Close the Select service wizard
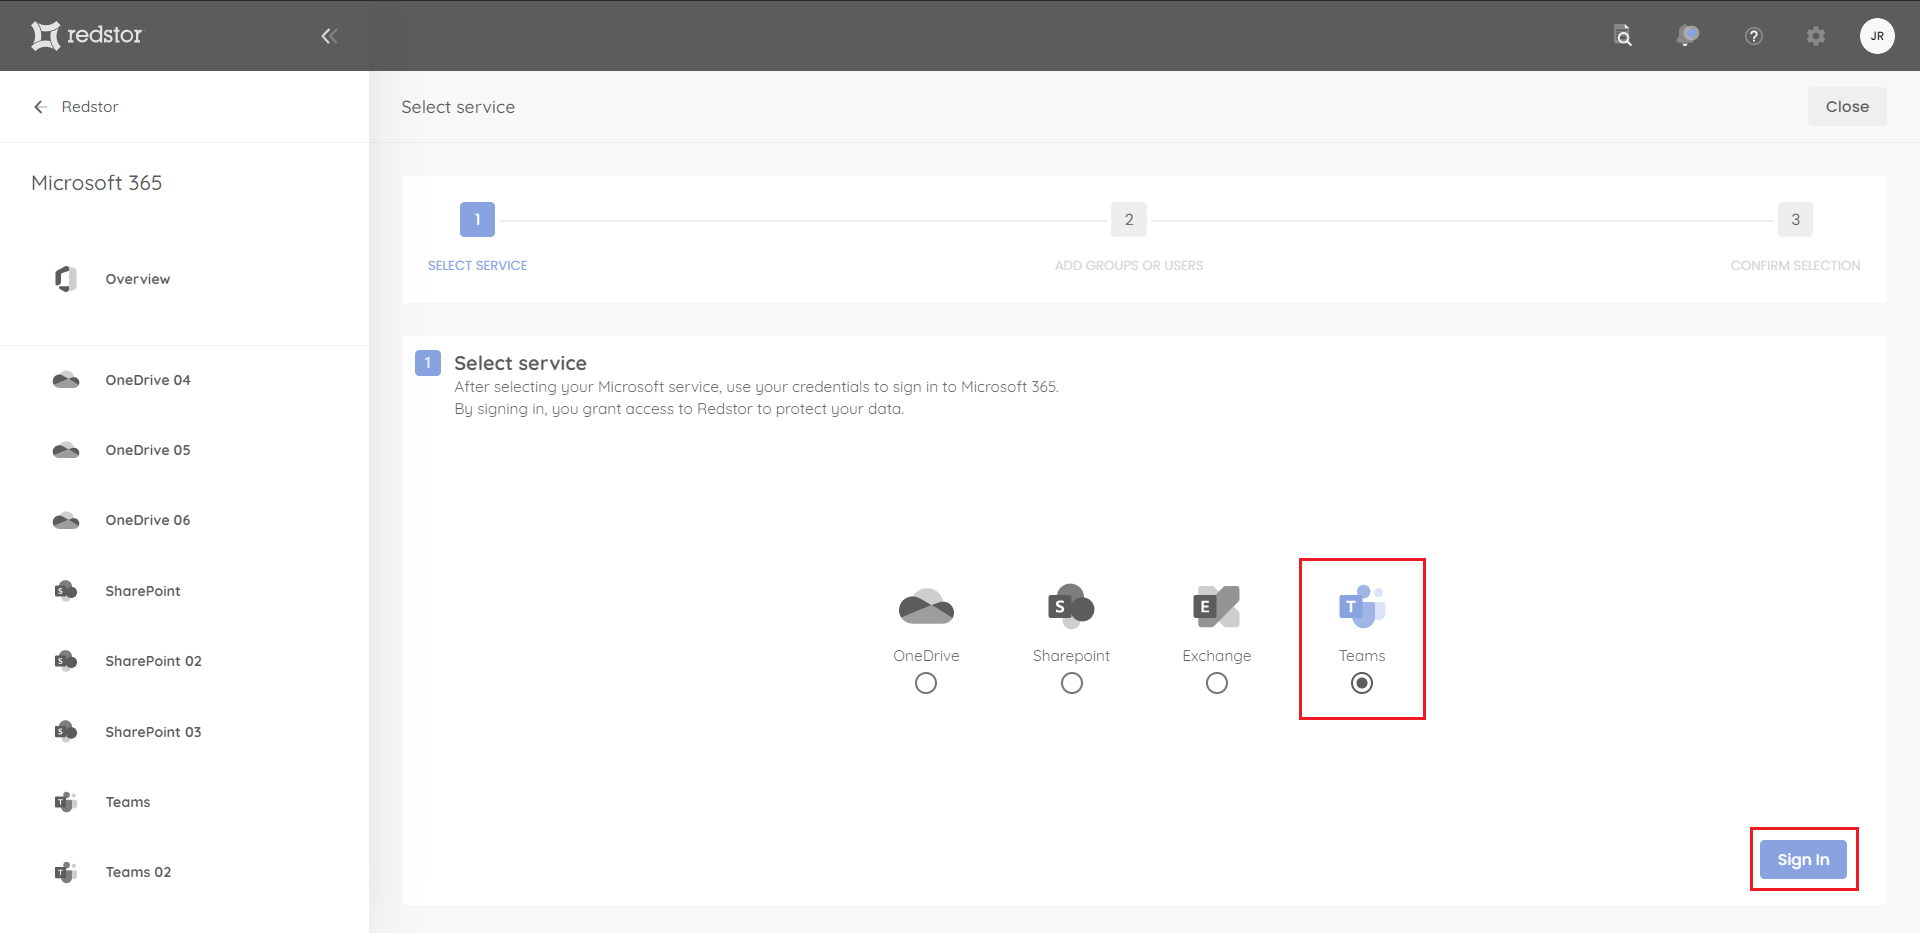The image size is (1920, 933). click(1847, 107)
